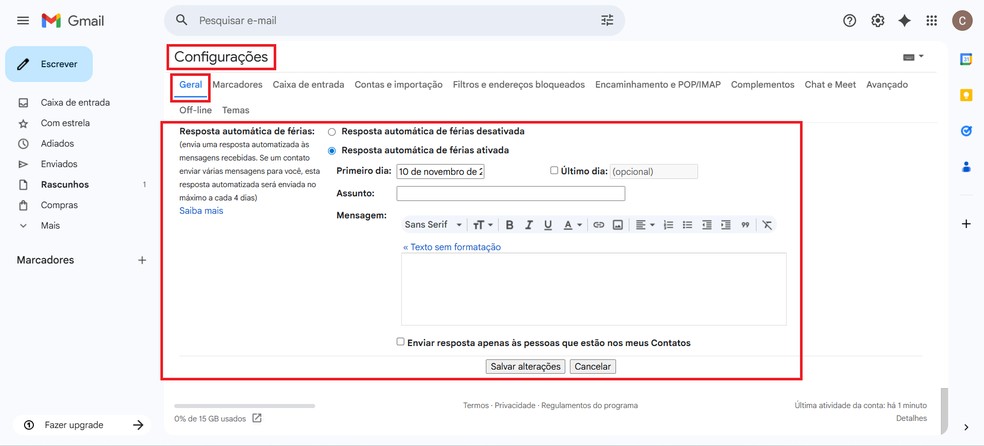Click the Assunto input field
Image resolution: width=984 pixels, height=446 pixels.
click(511, 193)
